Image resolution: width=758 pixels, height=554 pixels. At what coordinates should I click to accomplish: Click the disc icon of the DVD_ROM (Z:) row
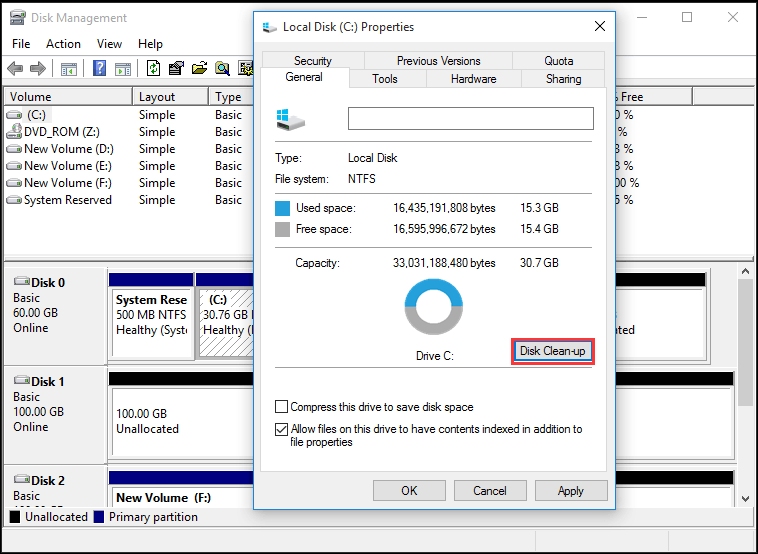point(14,131)
